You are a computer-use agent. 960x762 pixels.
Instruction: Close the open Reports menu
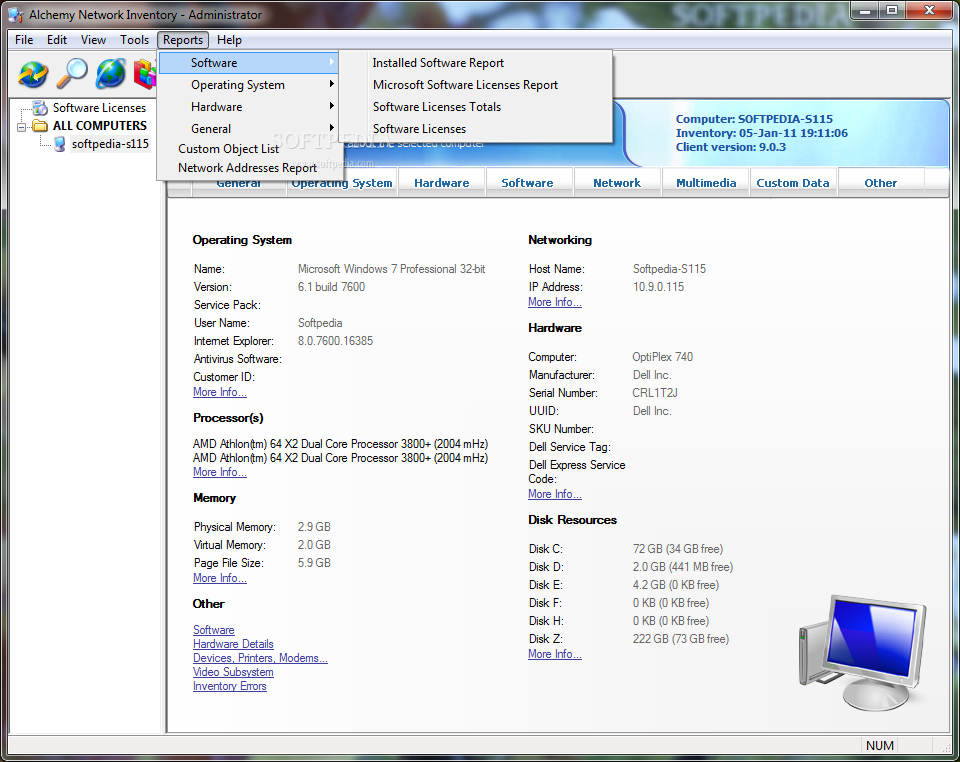[182, 40]
